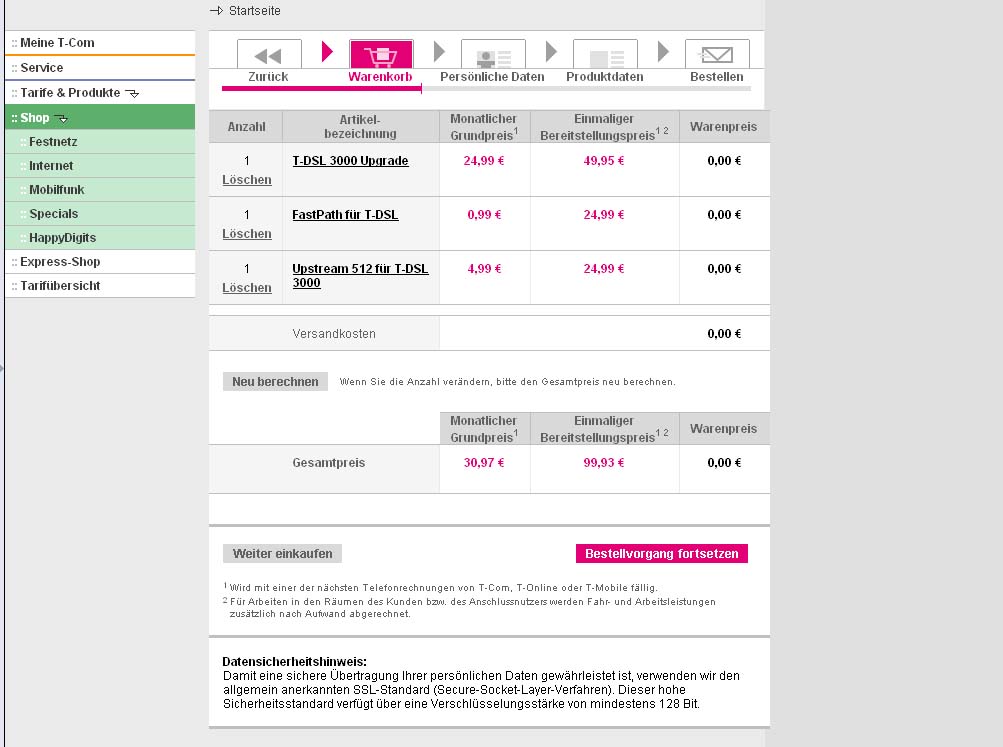The image size is (1003, 747).
Task: Click the Datensicherheitshinweis heading
Action: (x=294, y=662)
